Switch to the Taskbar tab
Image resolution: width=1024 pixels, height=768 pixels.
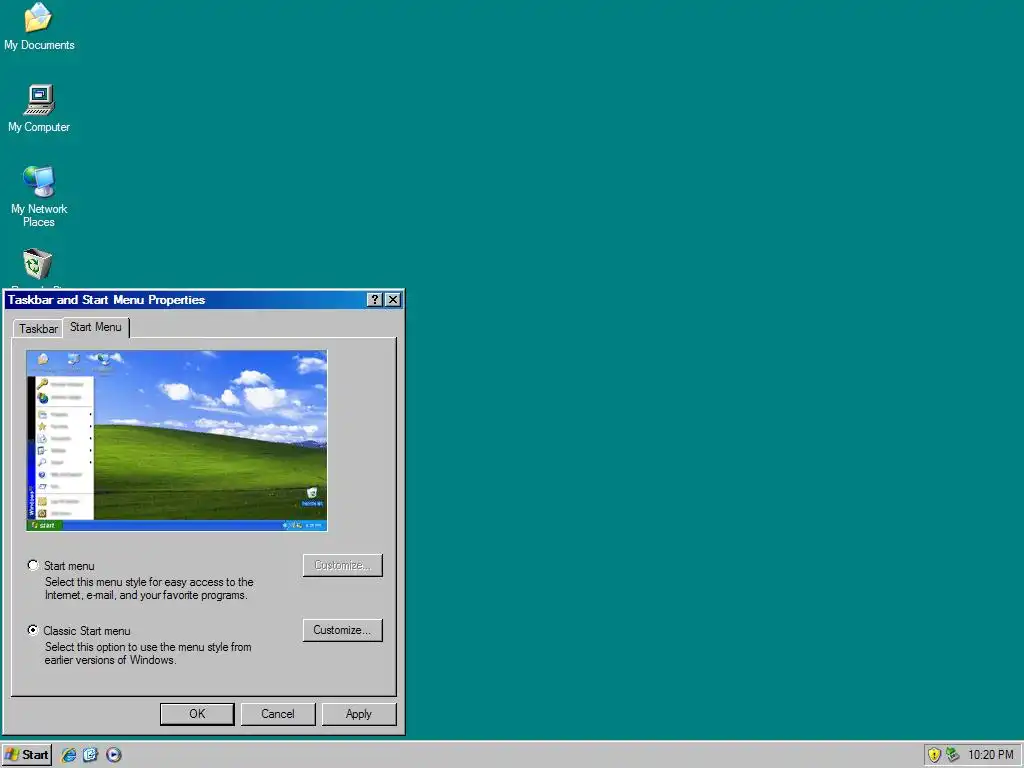point(38,328)
